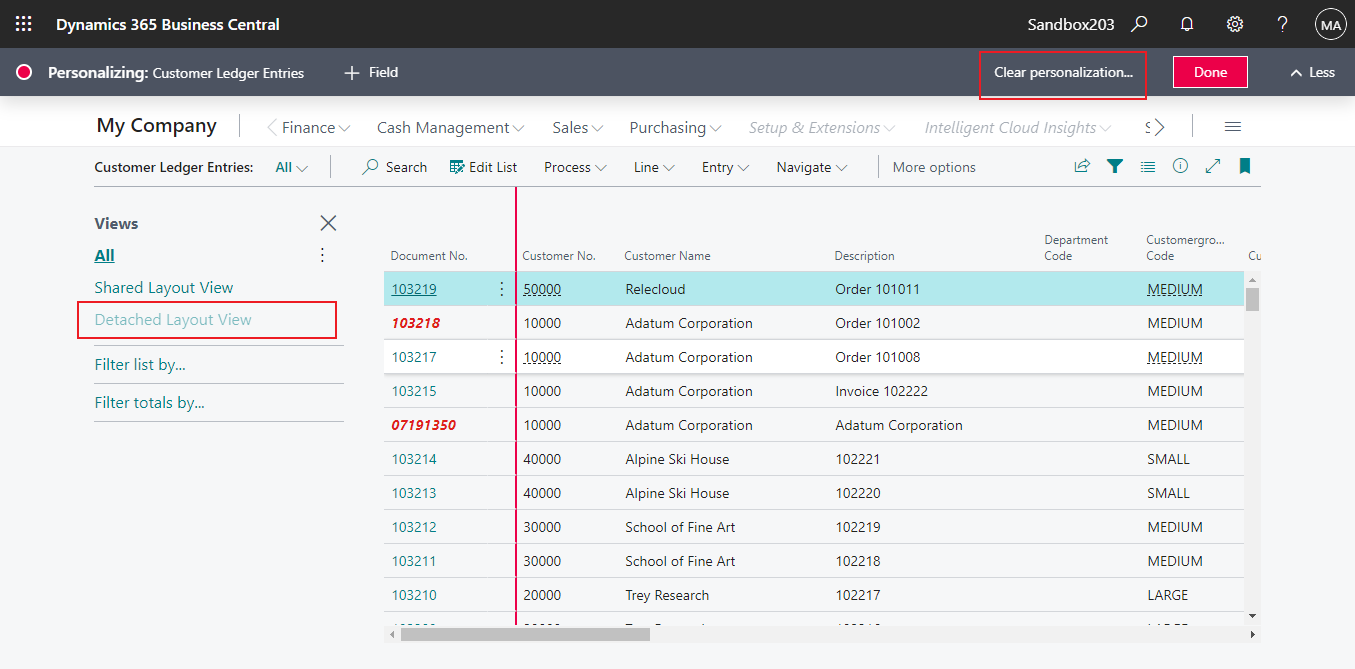This screenshot has width=1355, height=669.
Task: Enter focus mode with the diagonal arrows icon
Action: click(x=1212, y=166)
